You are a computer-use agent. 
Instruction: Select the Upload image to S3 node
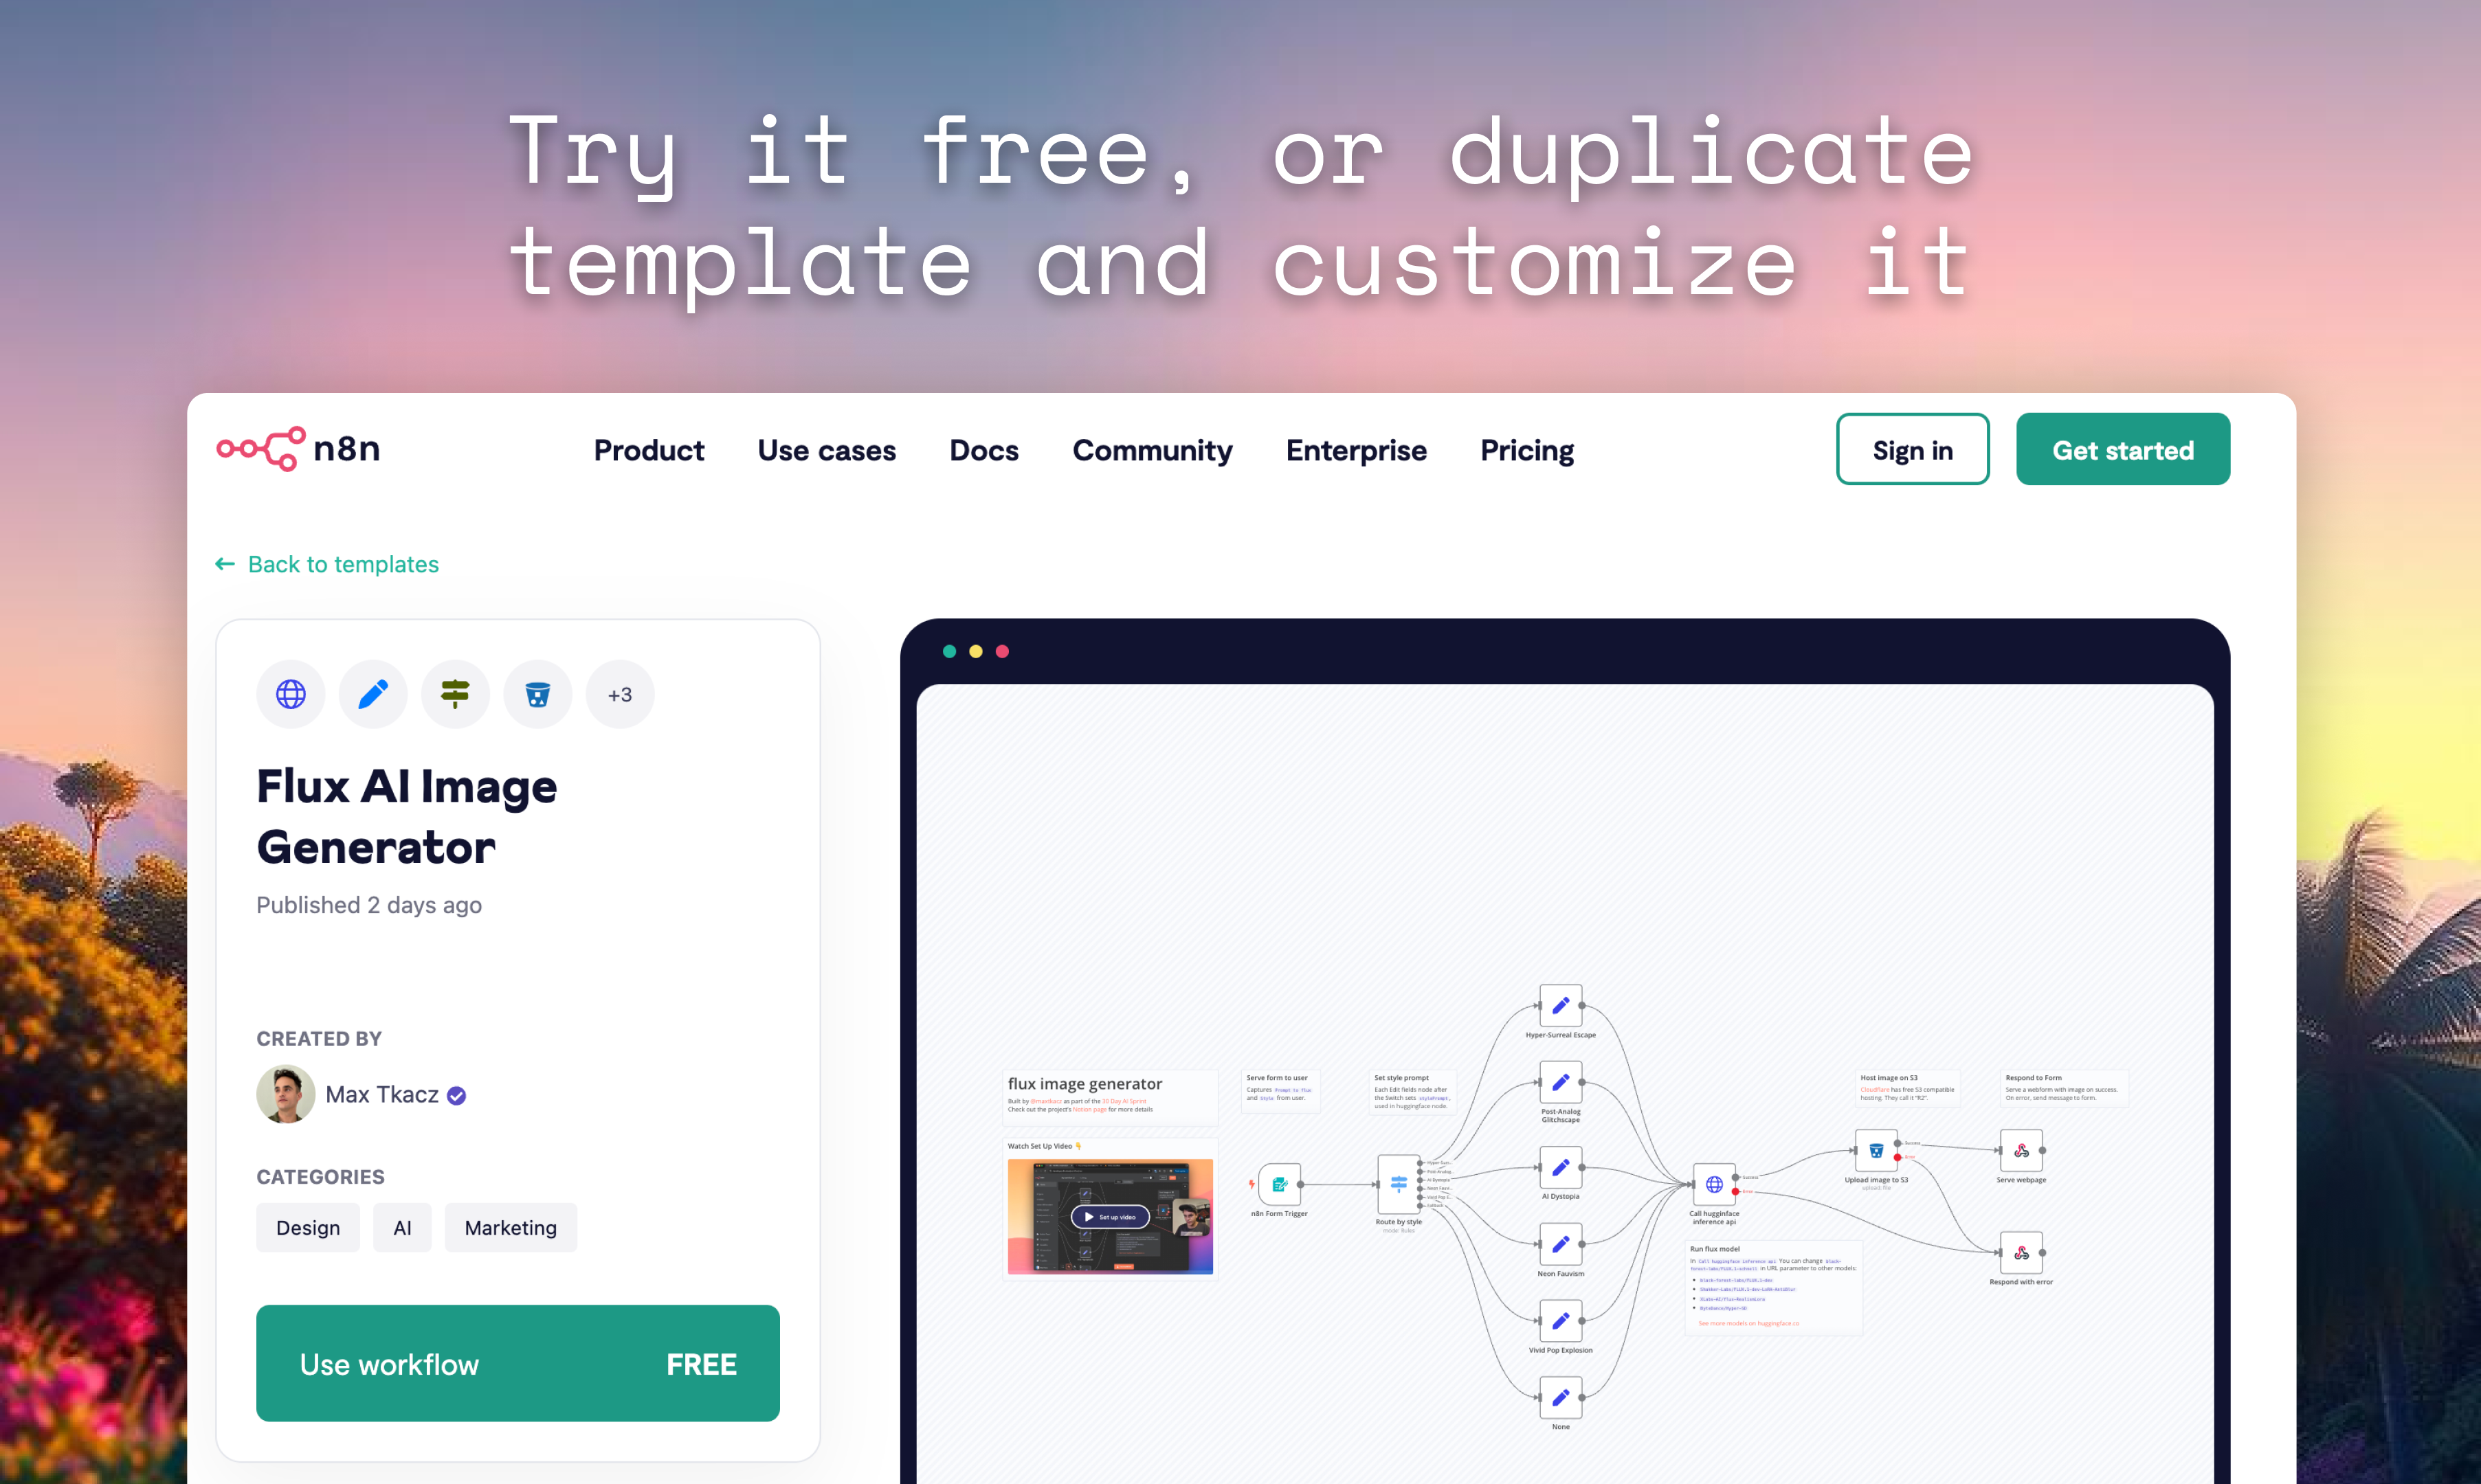1876,1151
